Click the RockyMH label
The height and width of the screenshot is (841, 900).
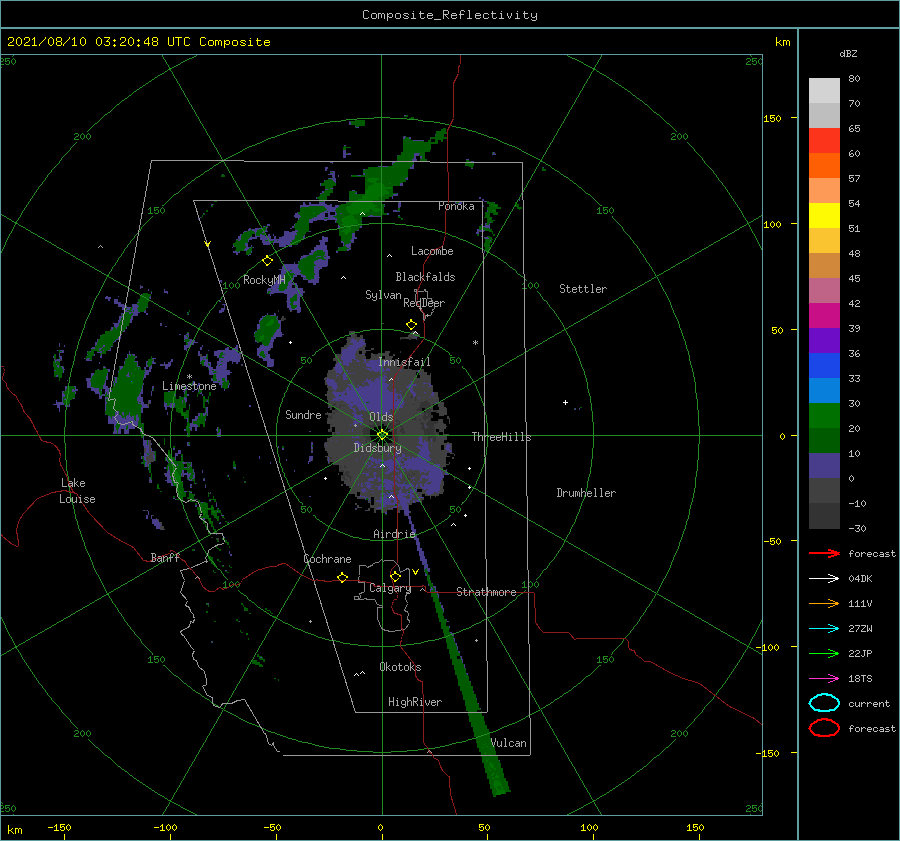(264, 280)
